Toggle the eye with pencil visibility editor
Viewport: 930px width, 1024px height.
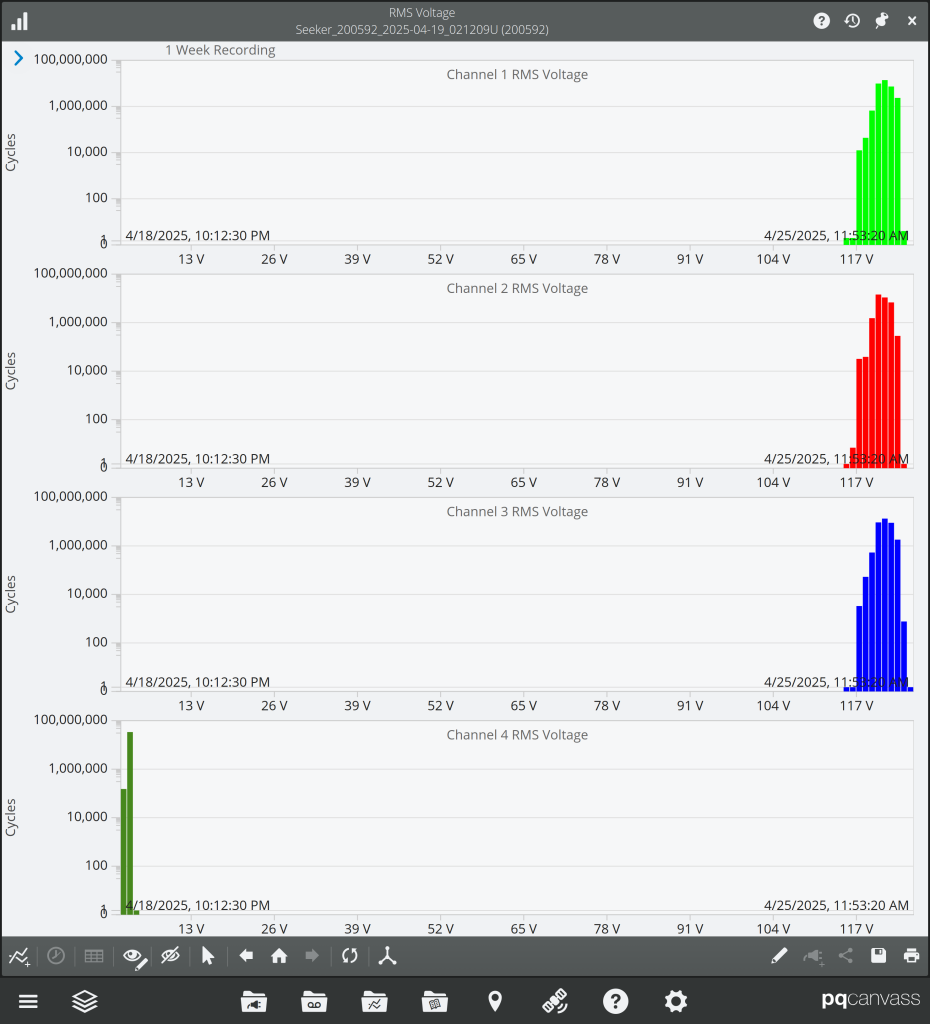click(x=134, y=956)
